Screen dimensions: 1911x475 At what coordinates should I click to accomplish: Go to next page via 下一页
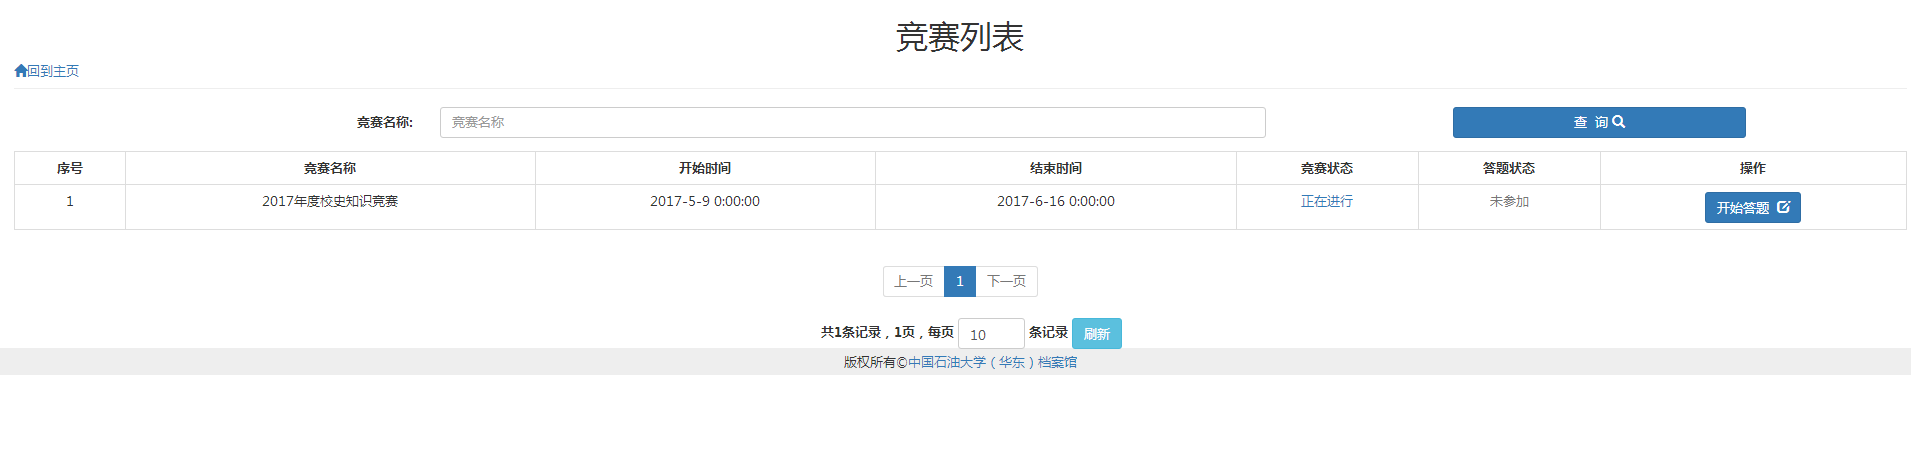pos(1006,281)
